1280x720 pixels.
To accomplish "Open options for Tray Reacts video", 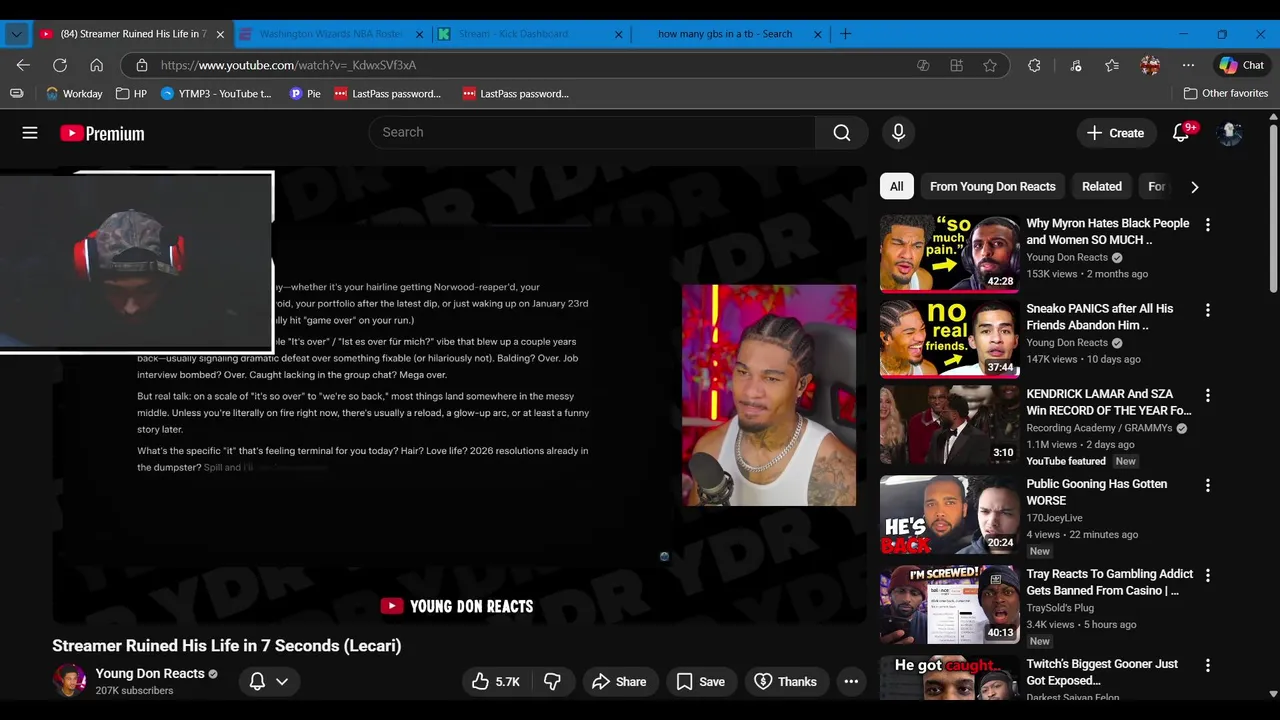I will pos(1207,575).
